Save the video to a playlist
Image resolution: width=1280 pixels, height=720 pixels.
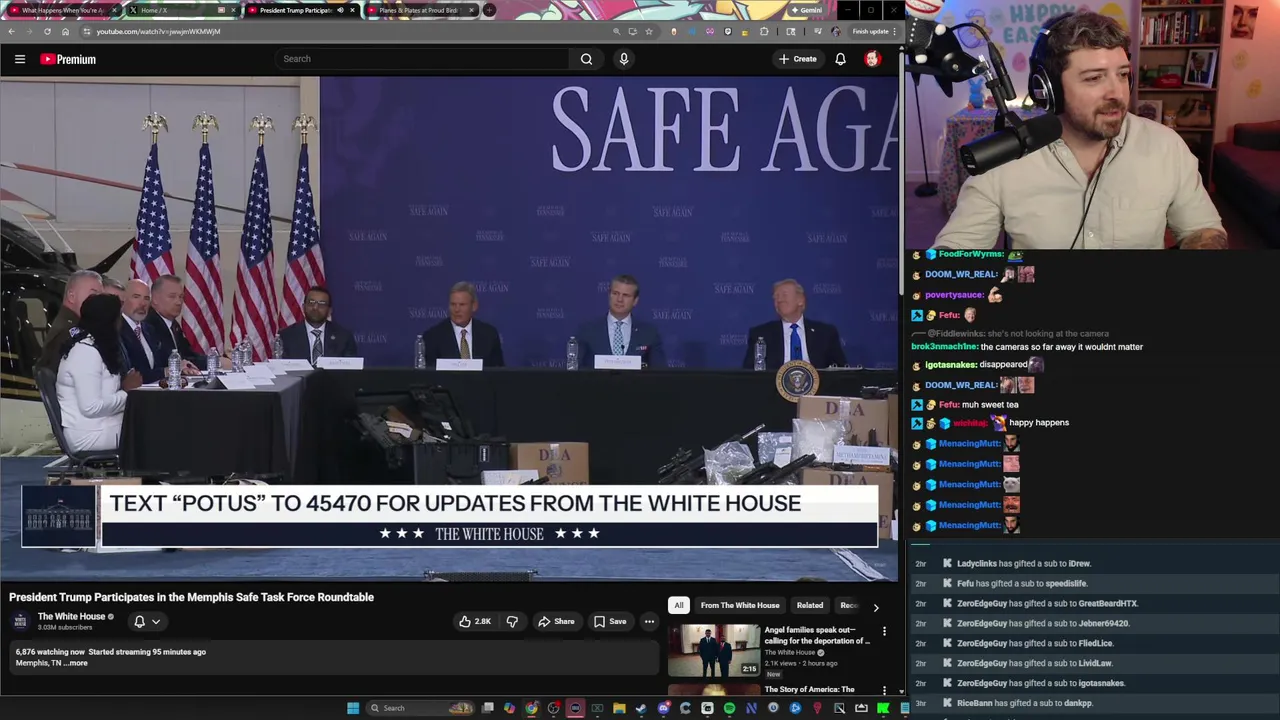(610, 621)
